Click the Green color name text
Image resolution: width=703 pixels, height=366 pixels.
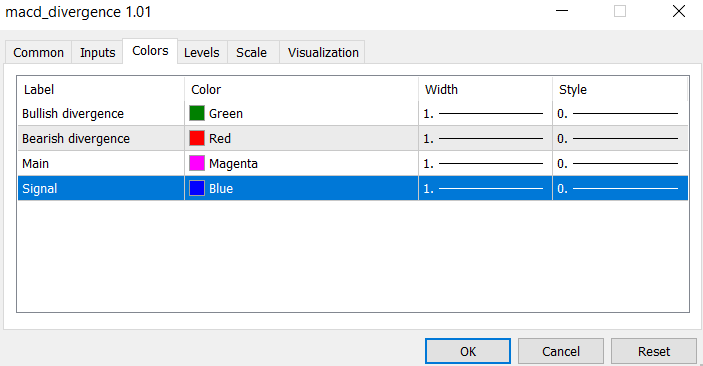click(226, 114)
